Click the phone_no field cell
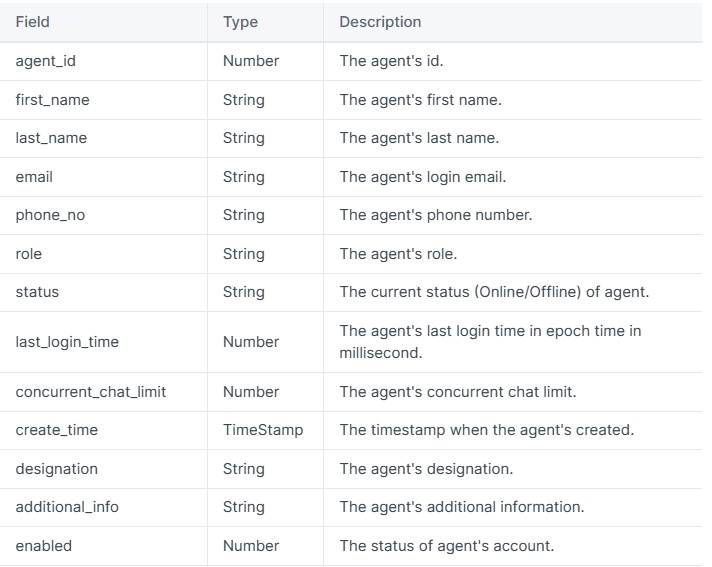This screenshot has width=712, height=567. point(50,215)
